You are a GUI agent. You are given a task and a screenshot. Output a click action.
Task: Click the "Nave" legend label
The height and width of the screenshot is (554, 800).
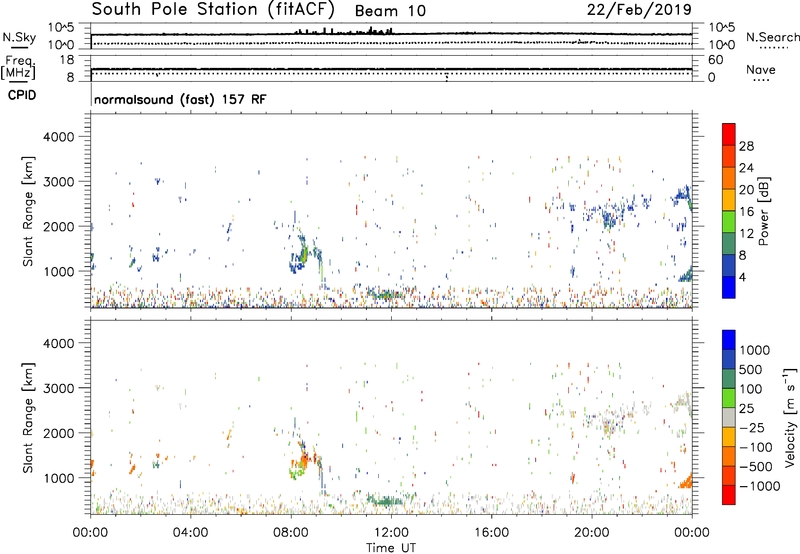pyautogui.click(x=760, y=70)
